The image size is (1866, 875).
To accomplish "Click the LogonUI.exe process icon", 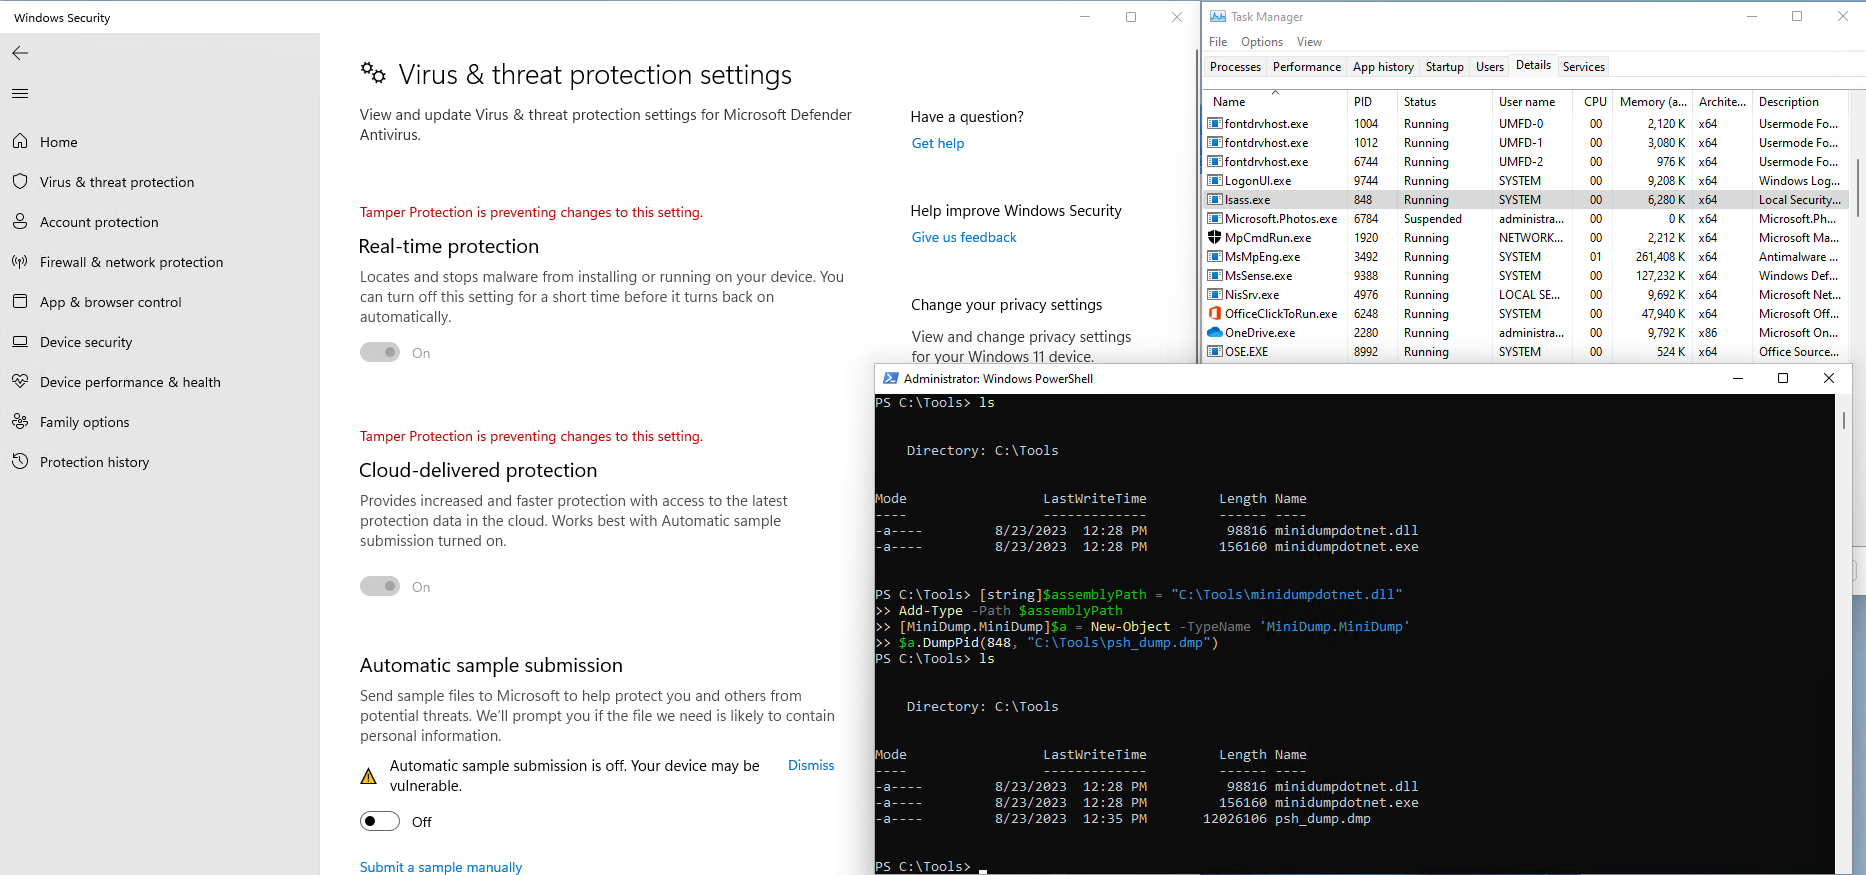I will coord(1215,181).
